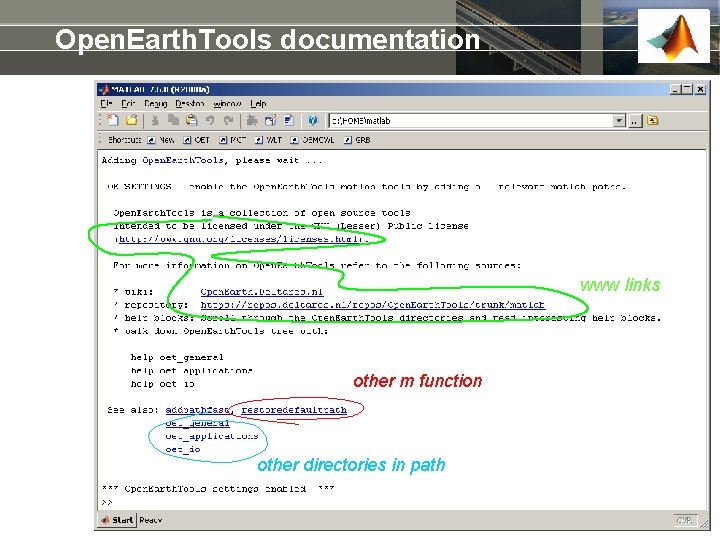Open the File menu
This screenshot has height=540, width=720.
107,104
